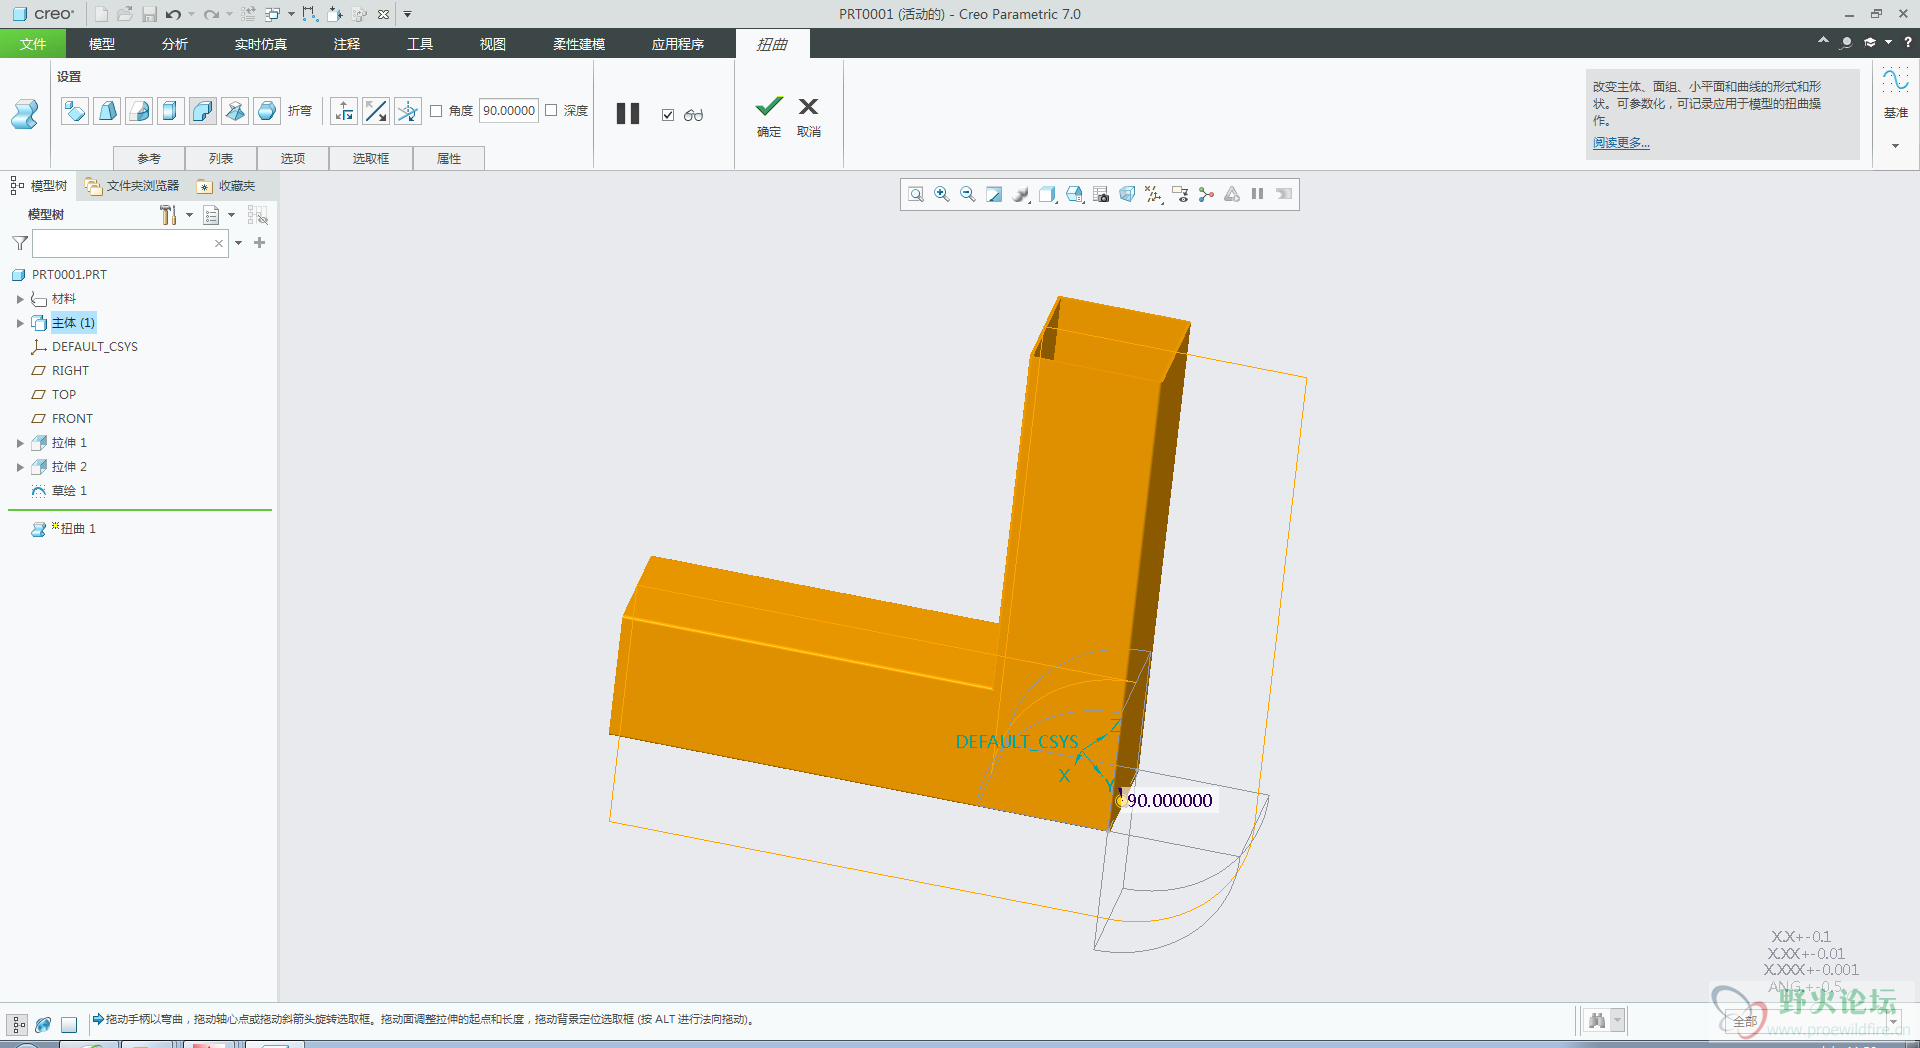The height and width of the screenshot is (1048, 1920).
Task: Open the 基准 datum dropdown arrow
Action: click(x=1895, y=146)
